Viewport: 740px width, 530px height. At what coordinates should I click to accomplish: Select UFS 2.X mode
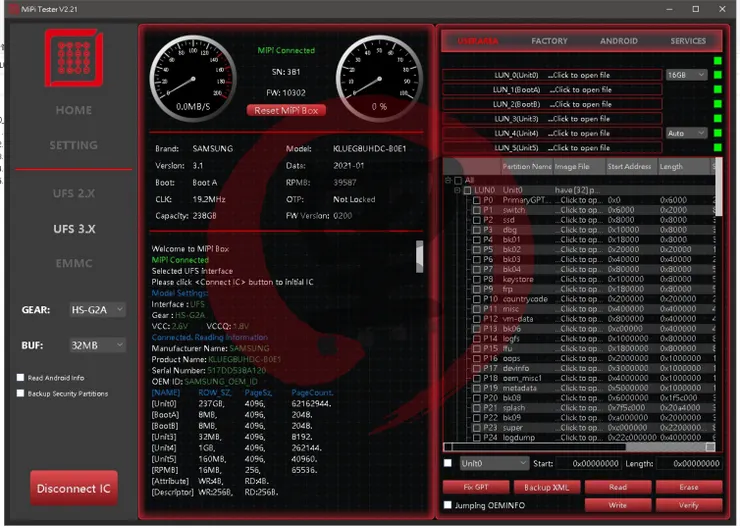click(x=74, y=193)
